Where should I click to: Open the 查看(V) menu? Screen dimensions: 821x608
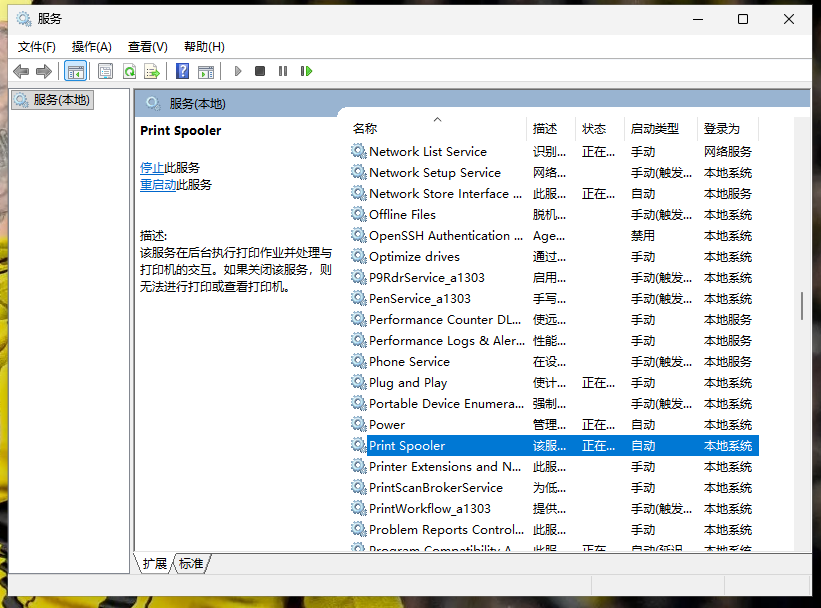pyautogui.click(x=148, y=47)
